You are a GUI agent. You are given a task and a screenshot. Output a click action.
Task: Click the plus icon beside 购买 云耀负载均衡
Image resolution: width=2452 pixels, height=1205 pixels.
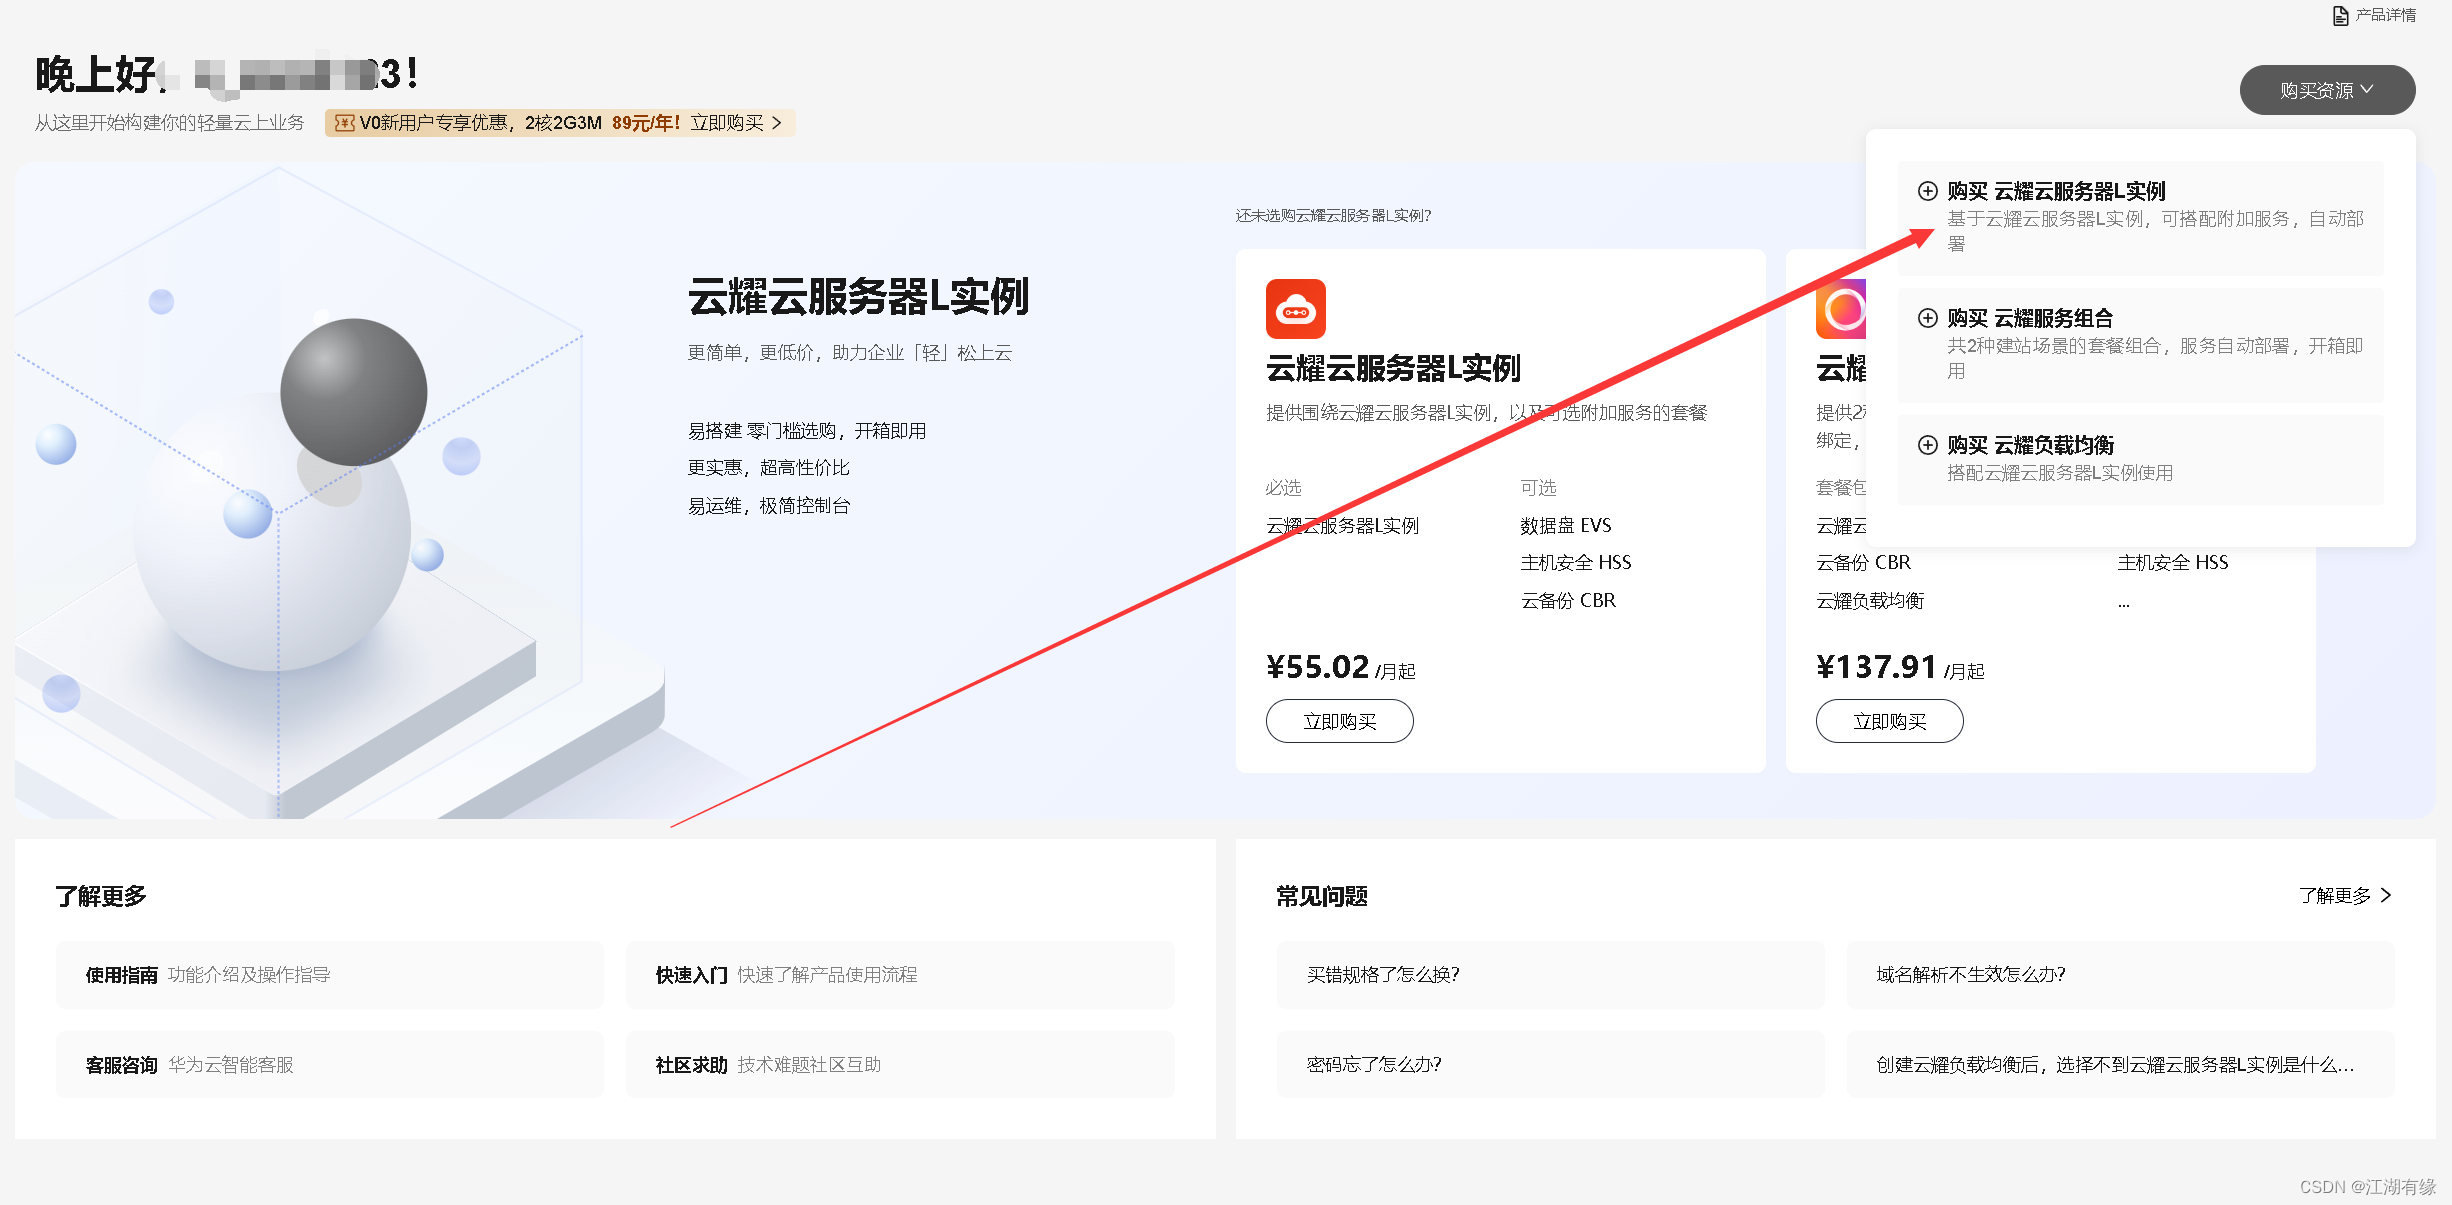[1926, 444]
